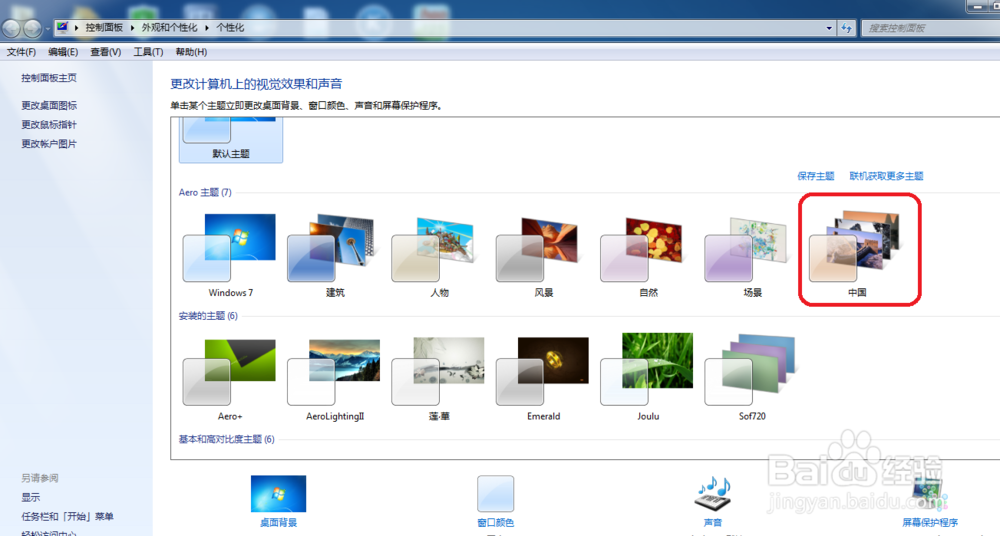Open 声音 sound settings
The width and height of the screenshot is (1000, 536).
coord(712,502)
